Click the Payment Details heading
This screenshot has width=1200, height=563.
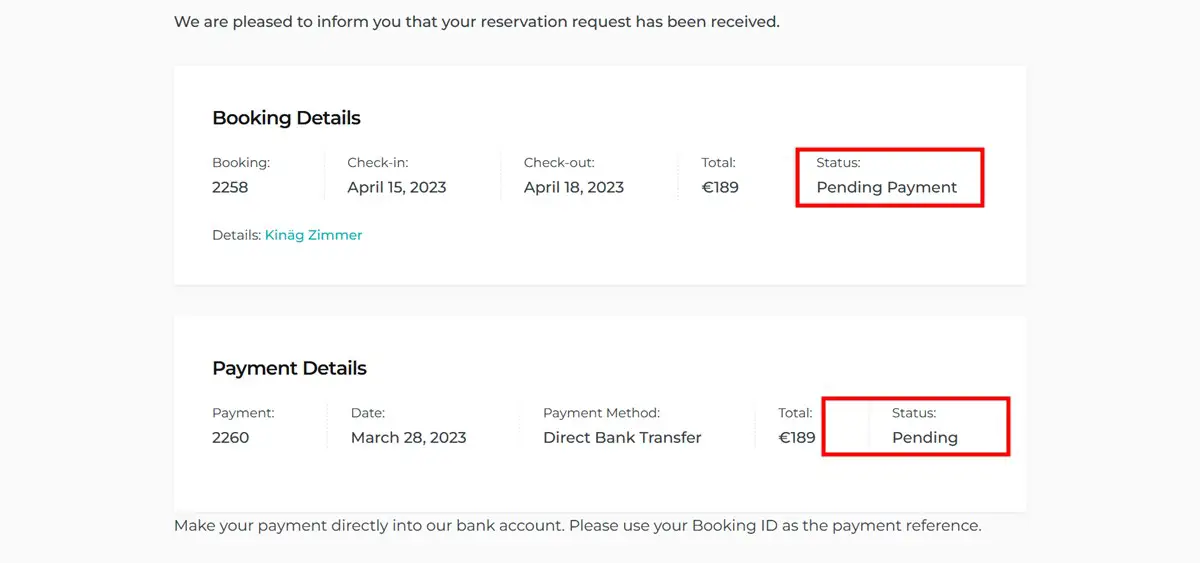pos(289,368)
